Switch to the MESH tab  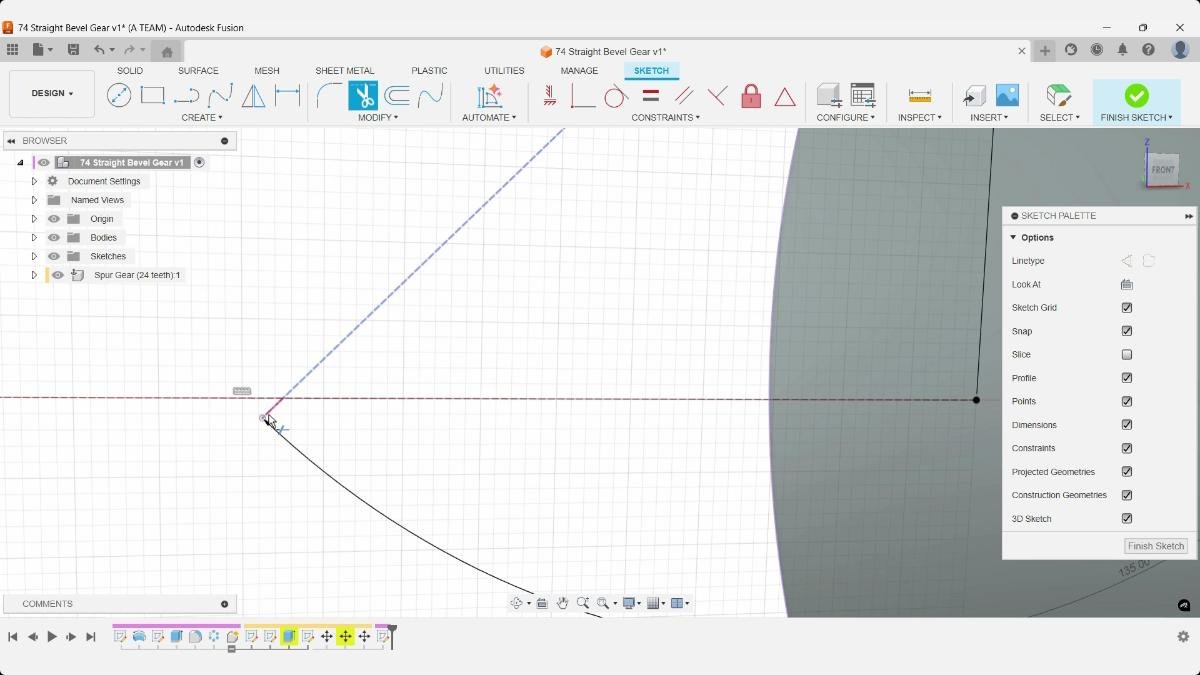point(267,71)
